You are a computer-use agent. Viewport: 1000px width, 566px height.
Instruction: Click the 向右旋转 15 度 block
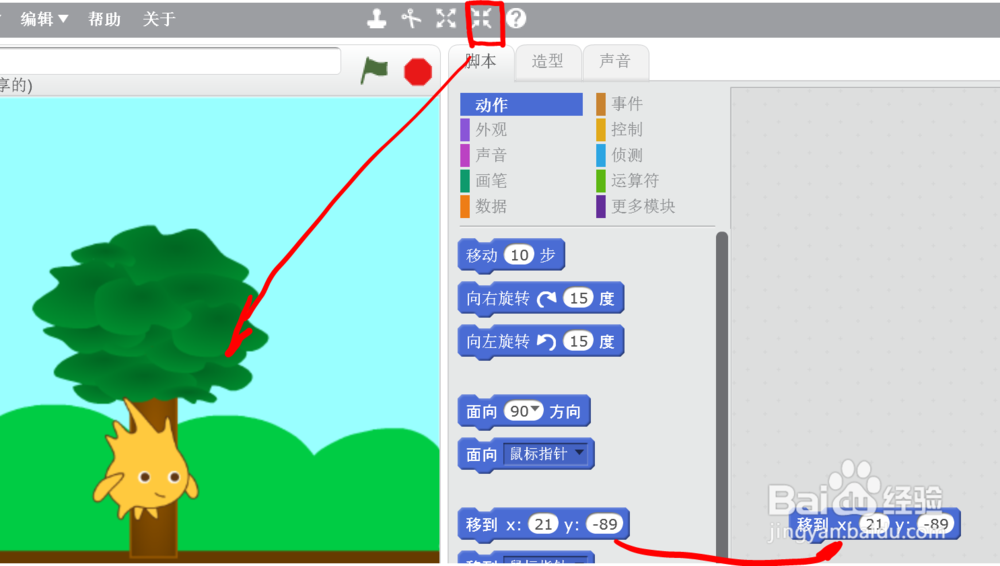(541, 298)
